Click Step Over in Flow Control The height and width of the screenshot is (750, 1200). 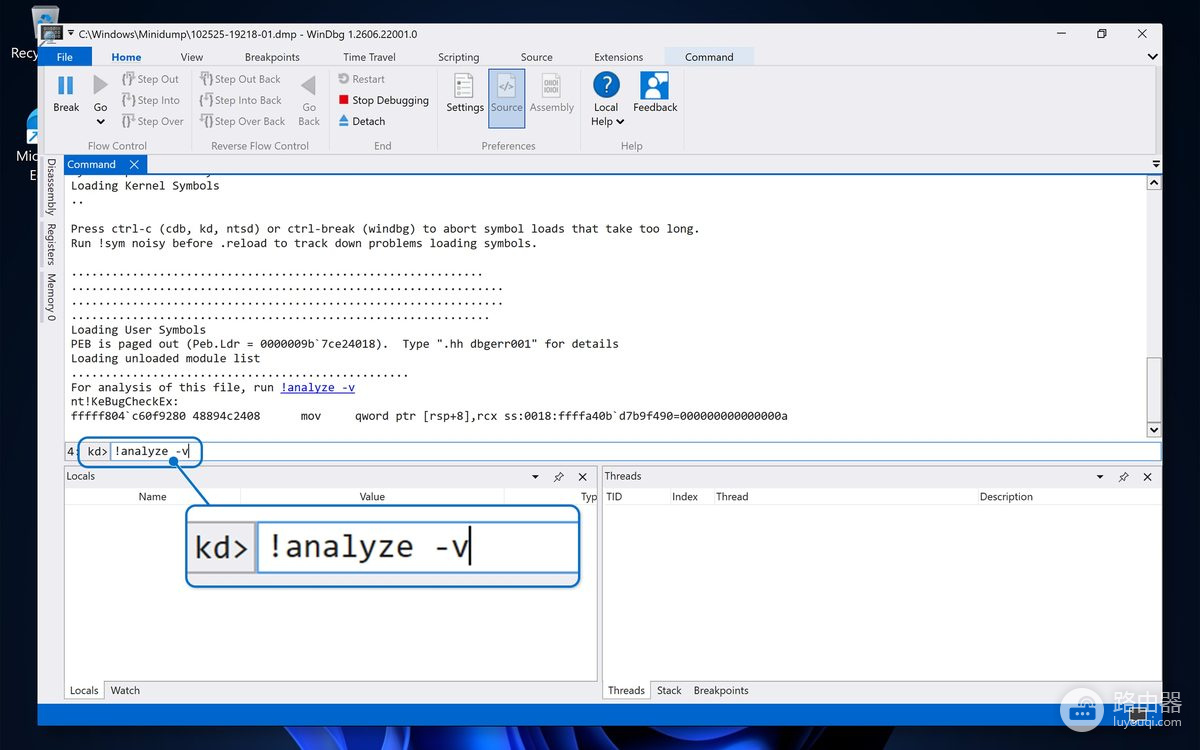(x=153, y=121)
